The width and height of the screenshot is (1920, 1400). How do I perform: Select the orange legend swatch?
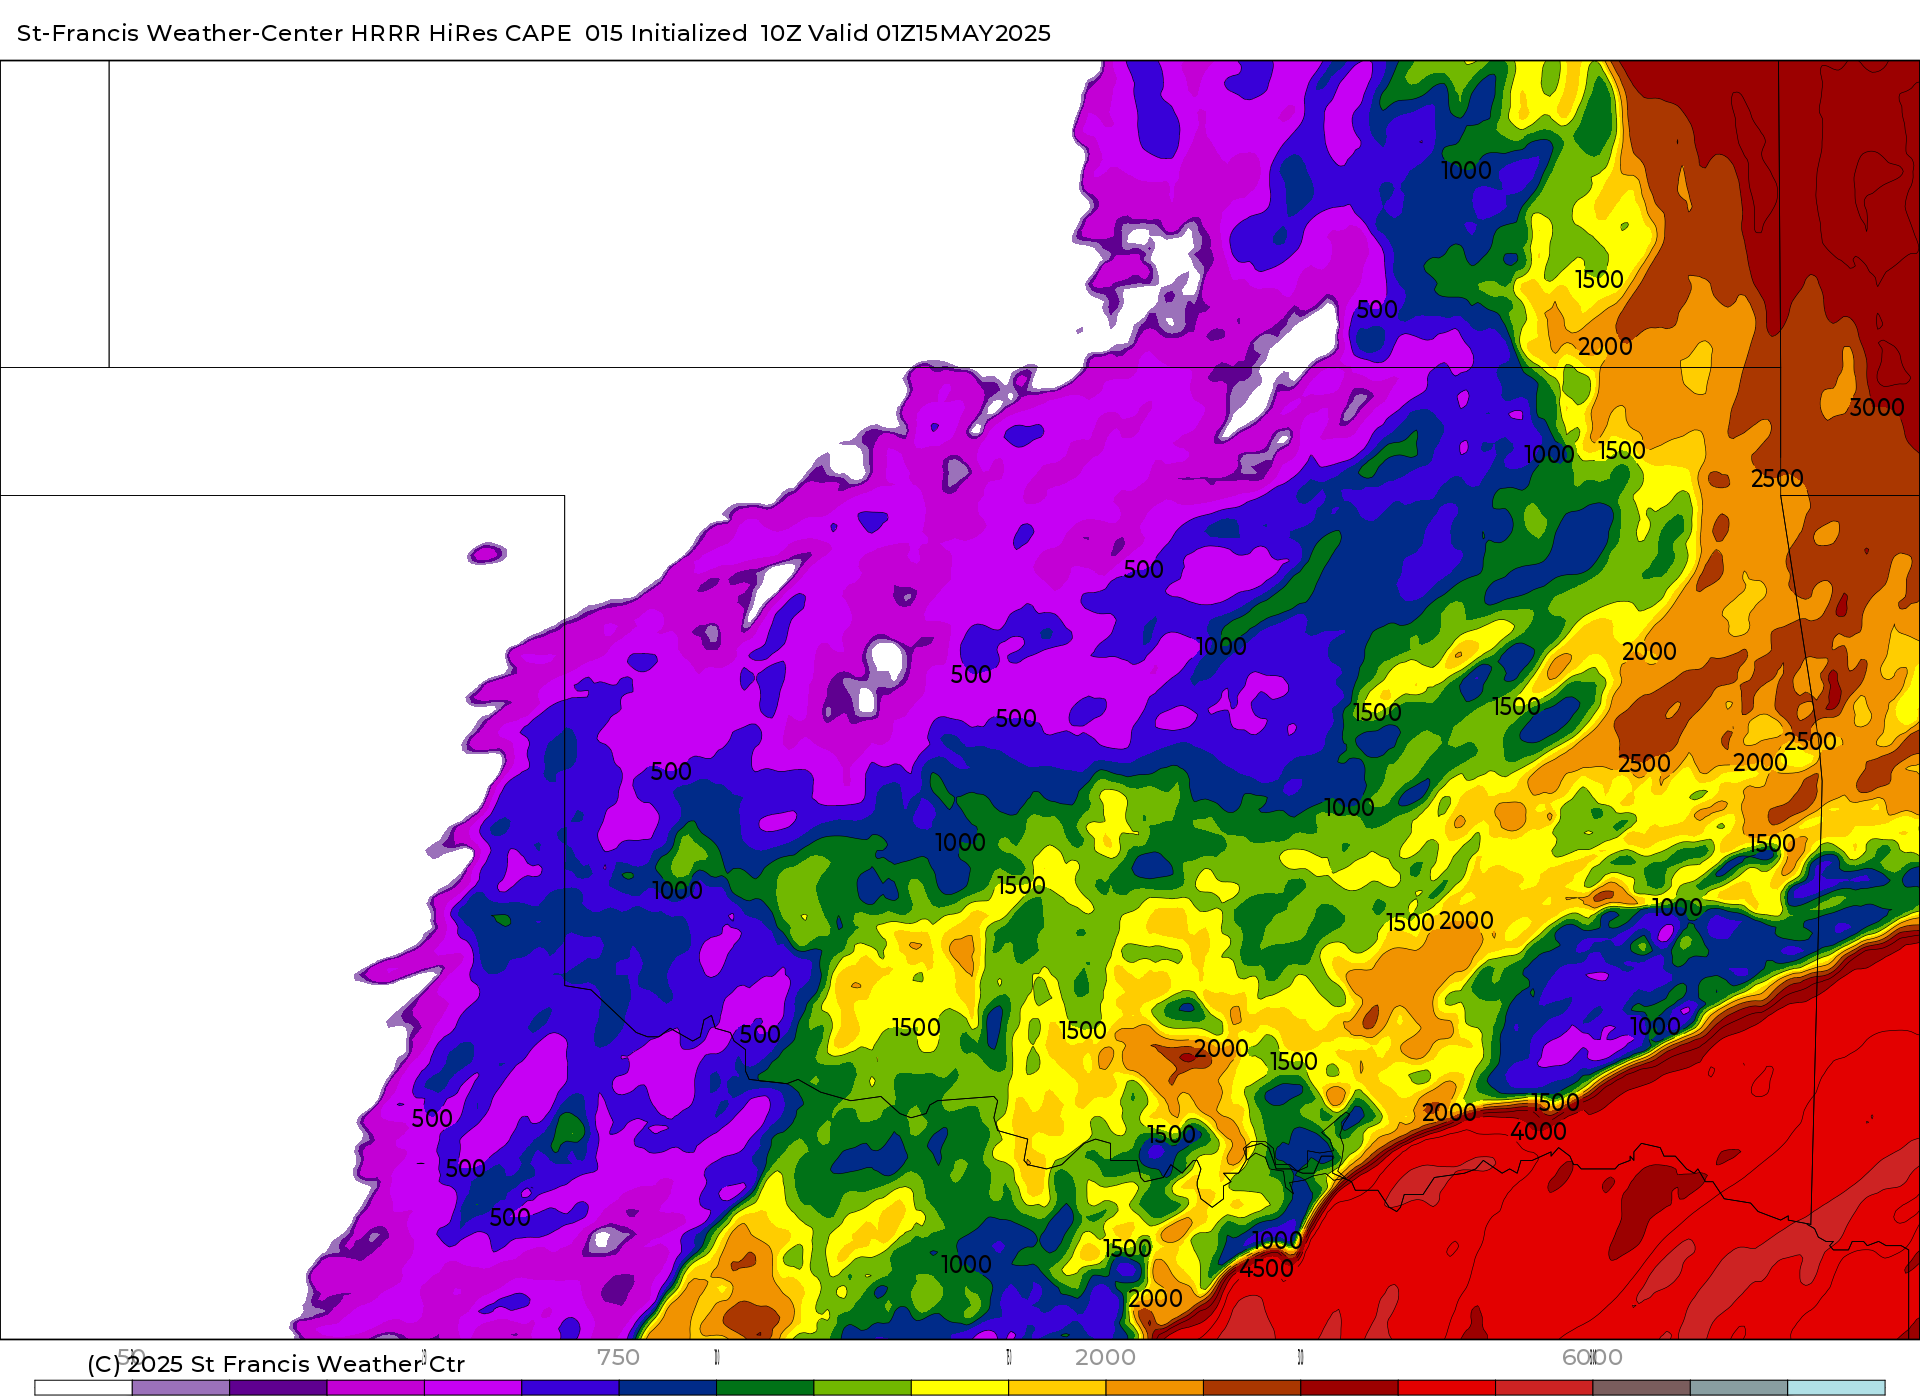click(x=1155, y=1387)
